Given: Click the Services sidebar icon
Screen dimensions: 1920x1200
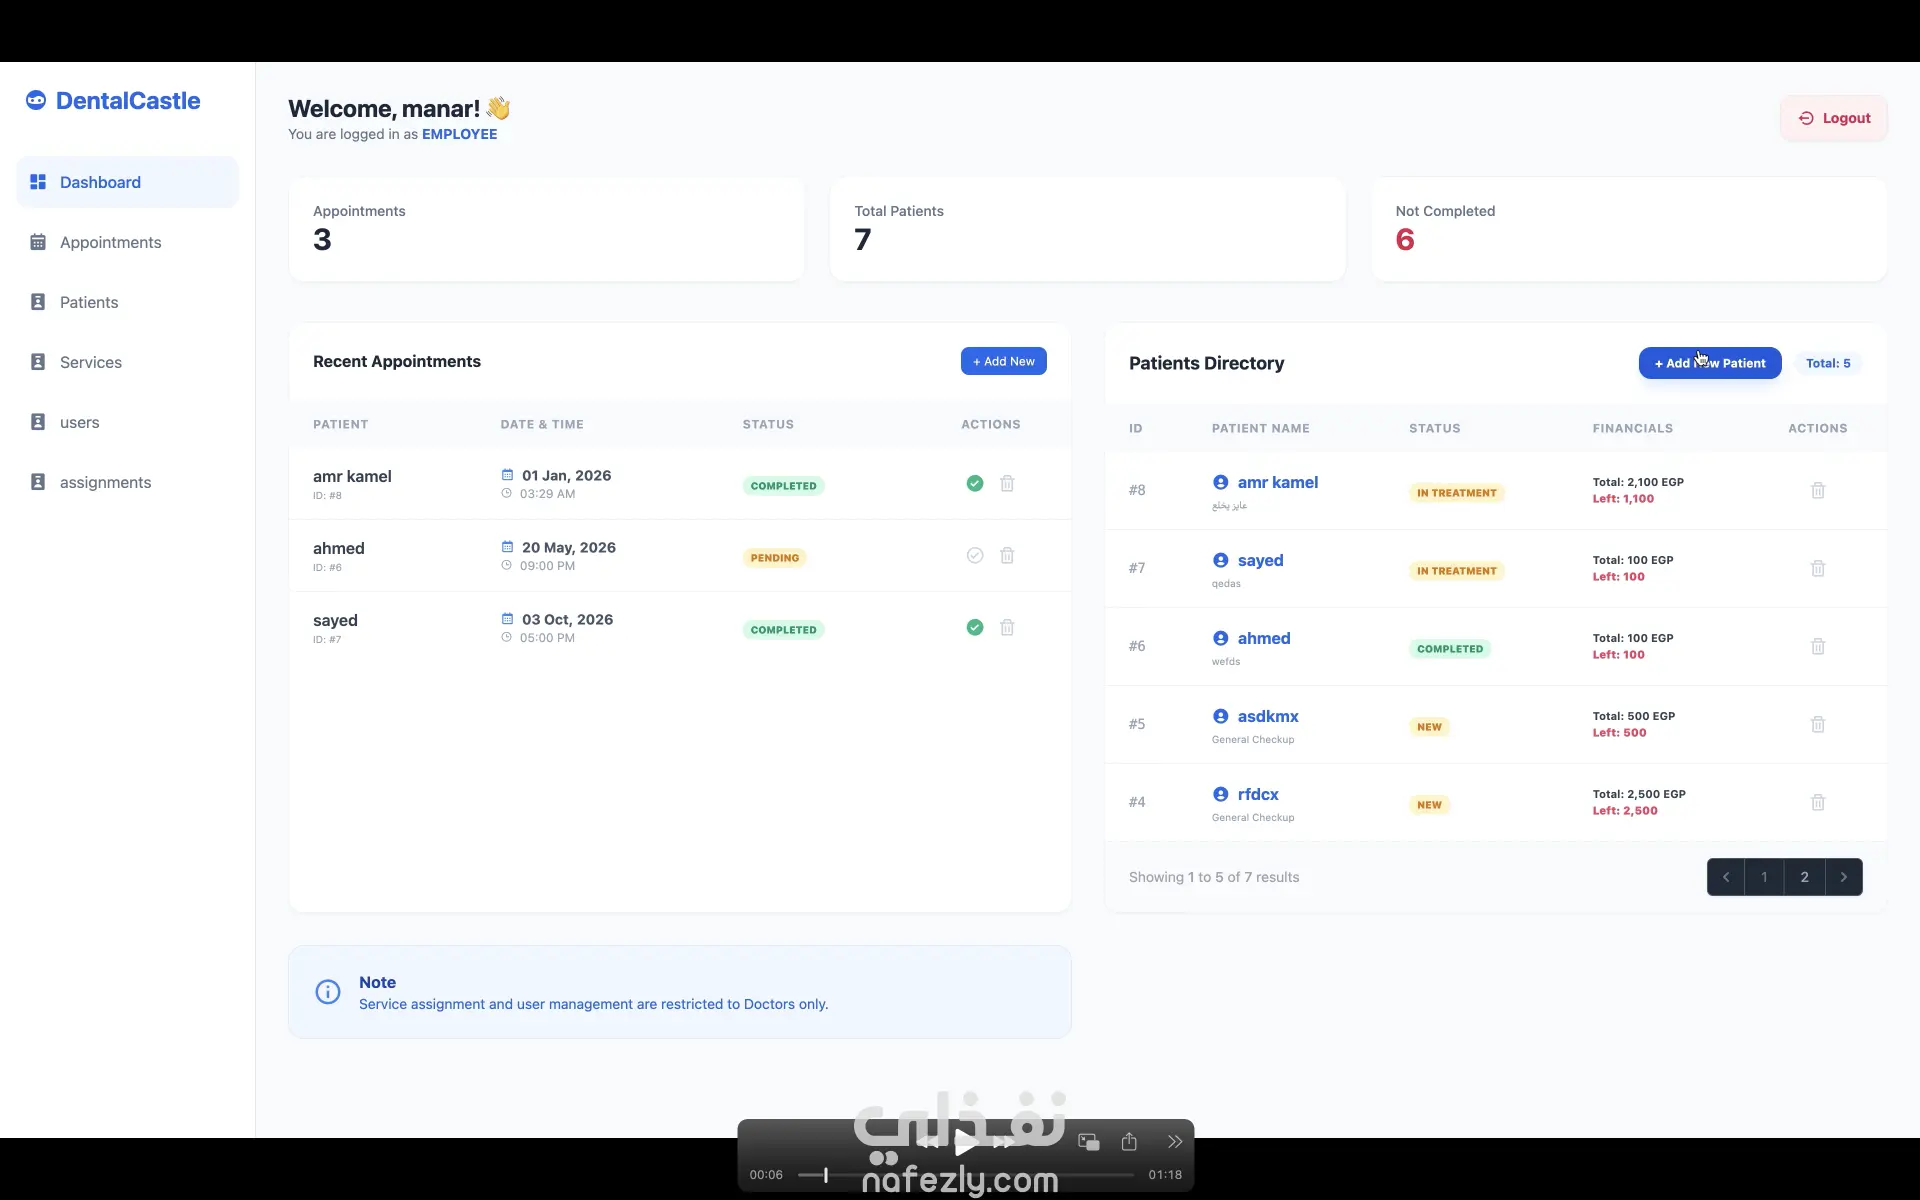Looking at the screenshot, I should (38, 362).
